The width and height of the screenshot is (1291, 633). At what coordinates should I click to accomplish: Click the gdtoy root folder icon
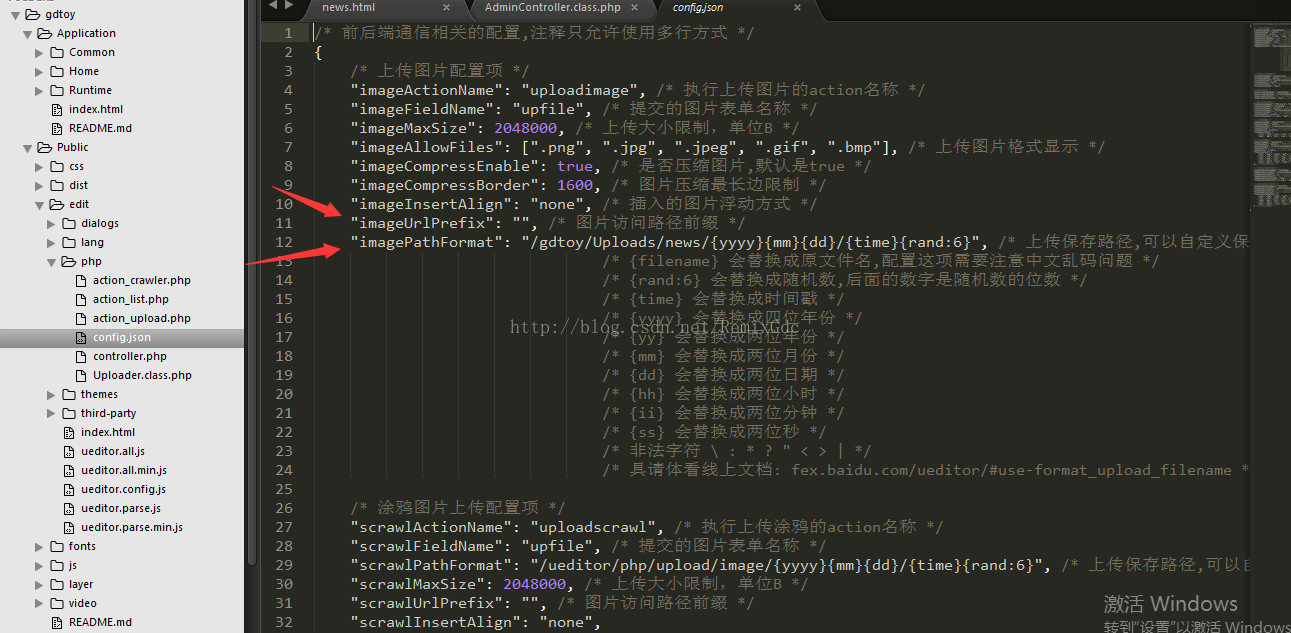[x=32, y=14]
